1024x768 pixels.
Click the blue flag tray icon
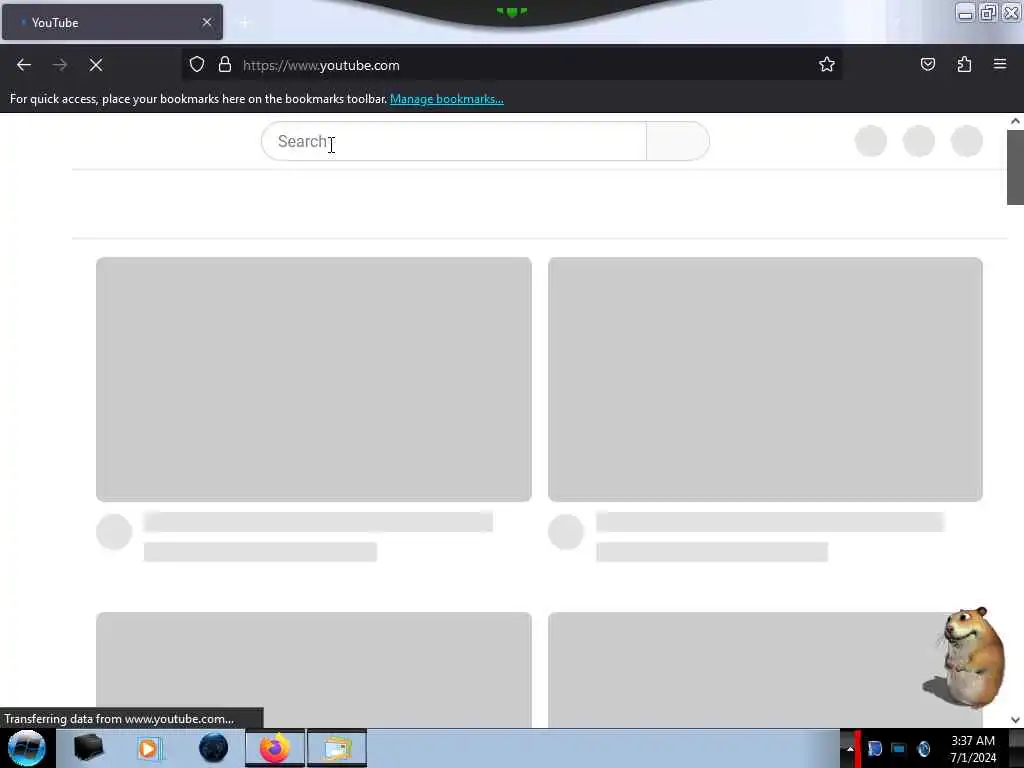tap(874, 748)
